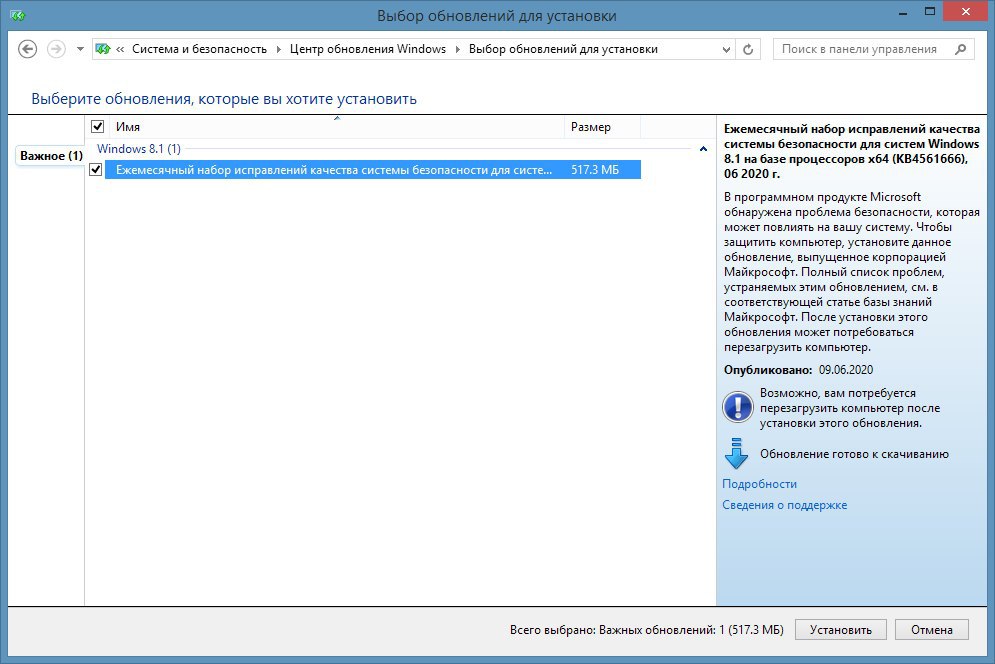Click the "Всего выбрано" summary text
This screenshot has height=664, width=995.
point(647,630)
